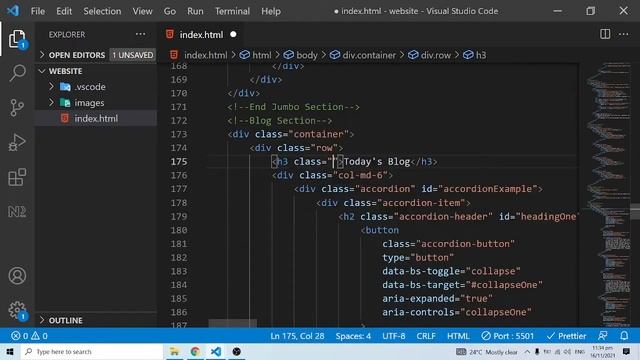This screenshot has height=360, width=640.
Task: Split the editor to the right
Action: [605, 34]
